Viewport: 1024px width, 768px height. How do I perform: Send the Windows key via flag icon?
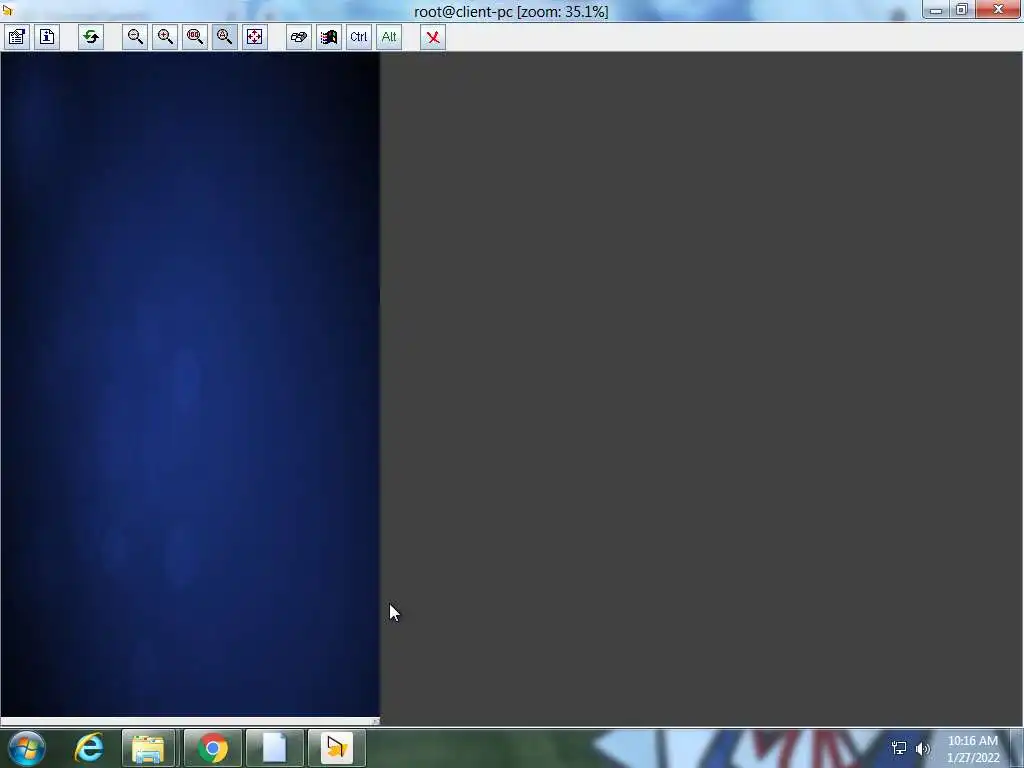point(328,37)
